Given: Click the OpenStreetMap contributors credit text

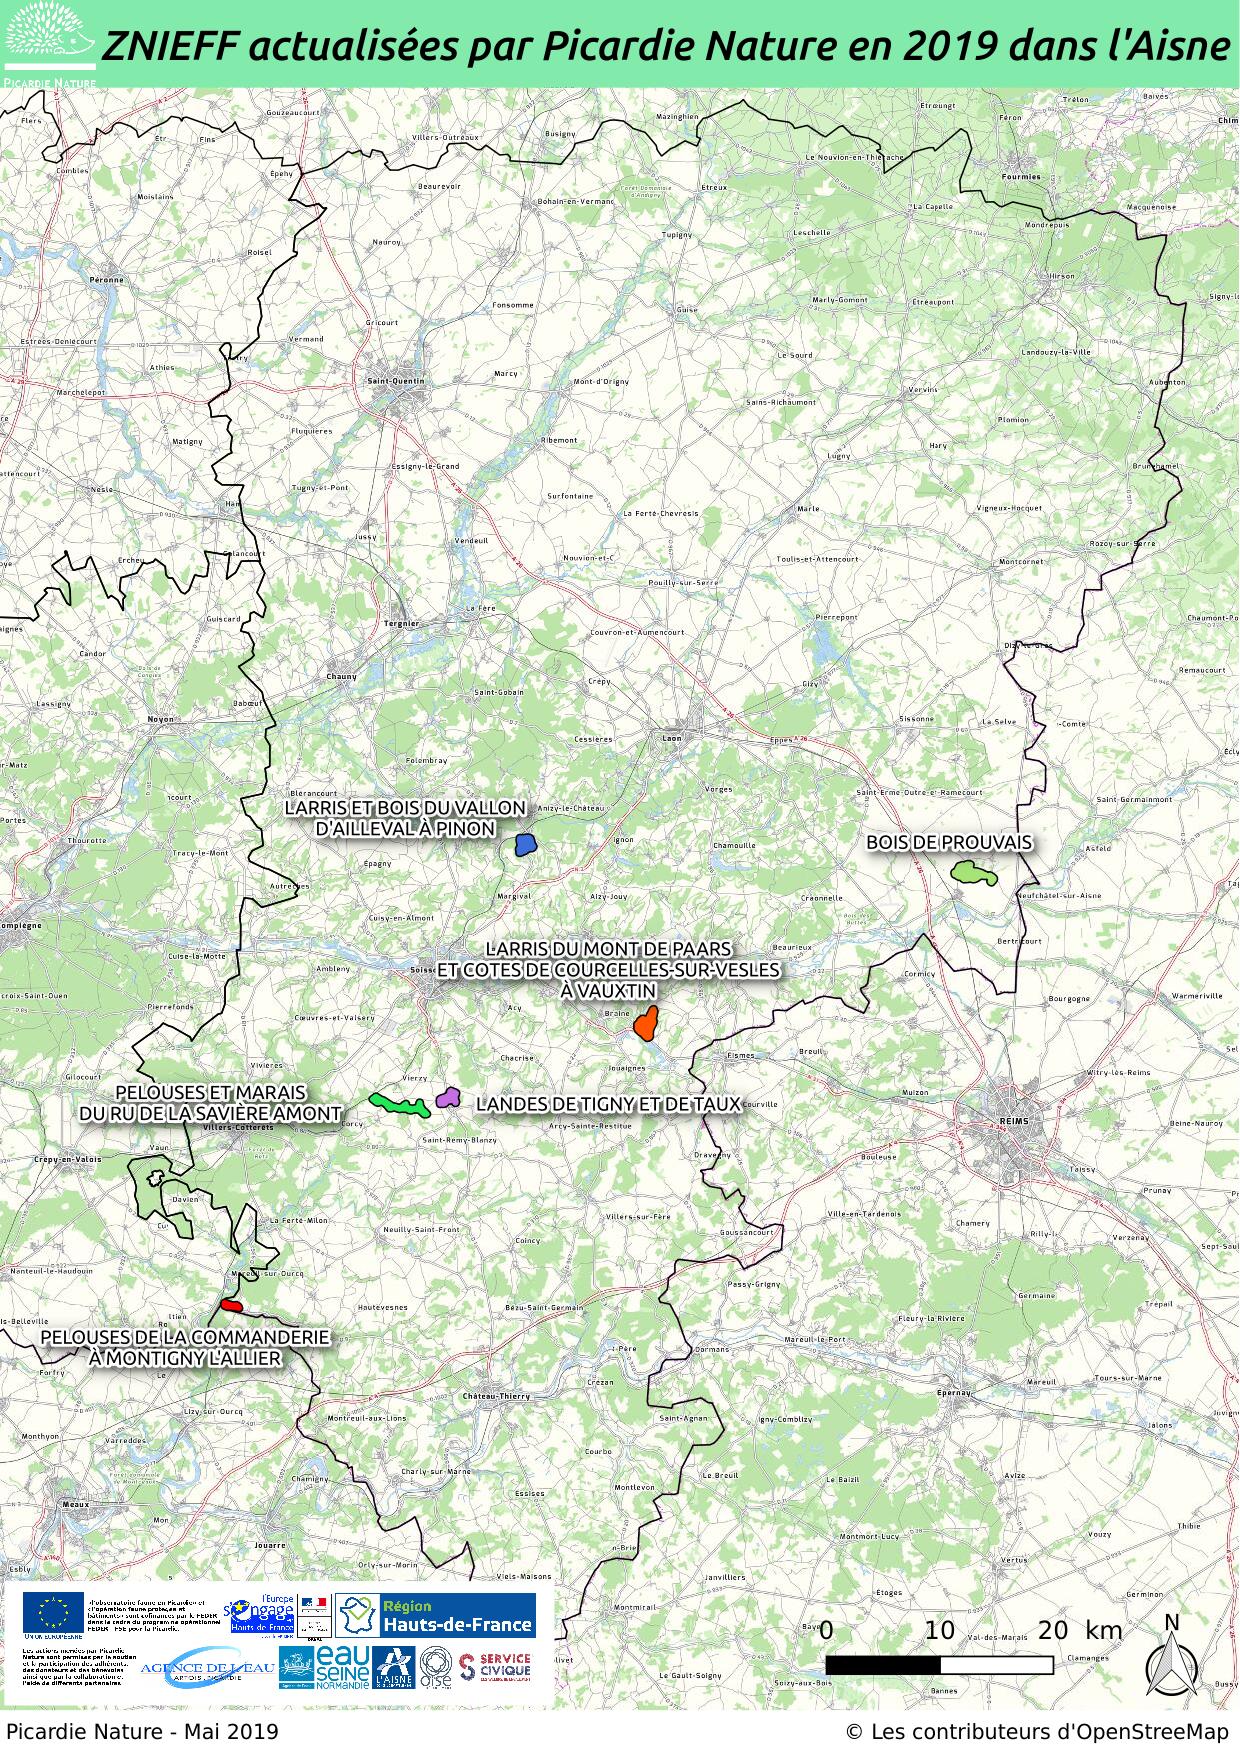Looking at the screenshot, I should (x=1038, y=1731).
